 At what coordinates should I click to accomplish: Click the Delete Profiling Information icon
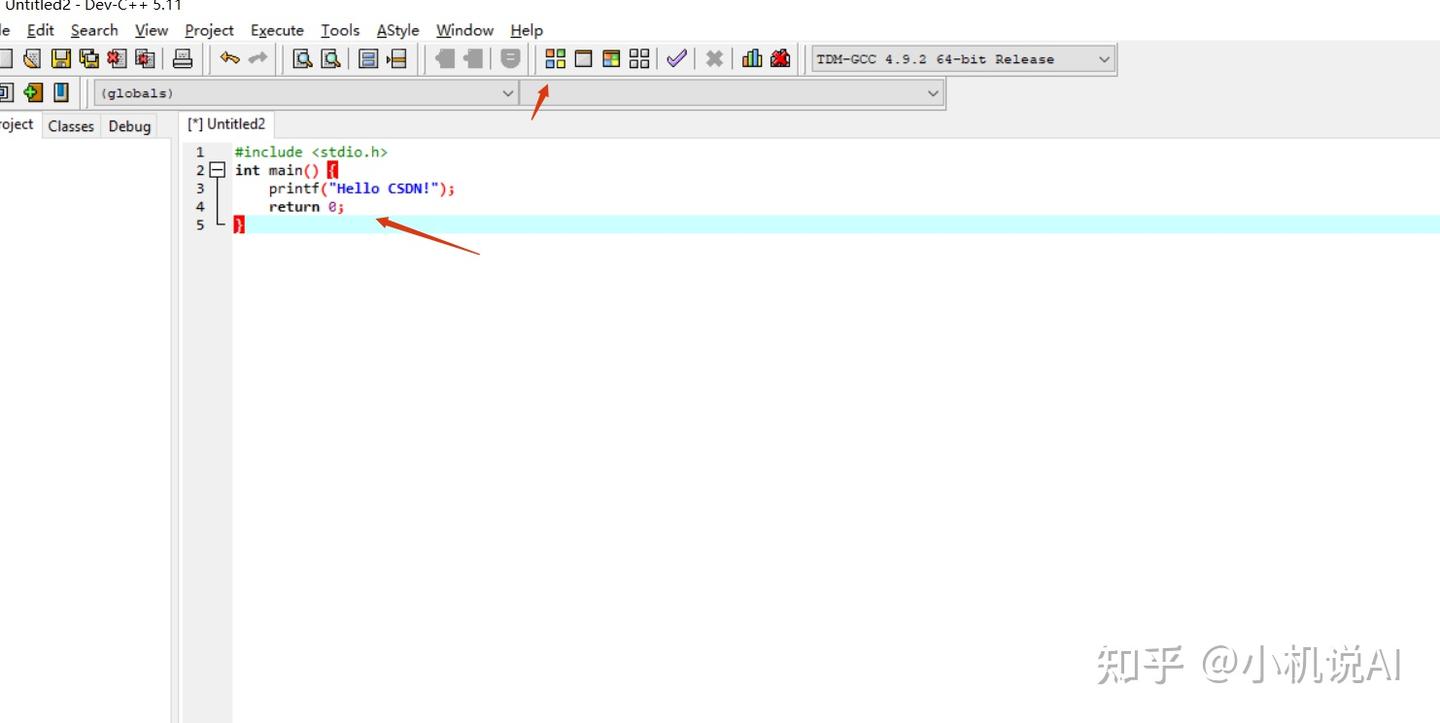click(780, 59)
